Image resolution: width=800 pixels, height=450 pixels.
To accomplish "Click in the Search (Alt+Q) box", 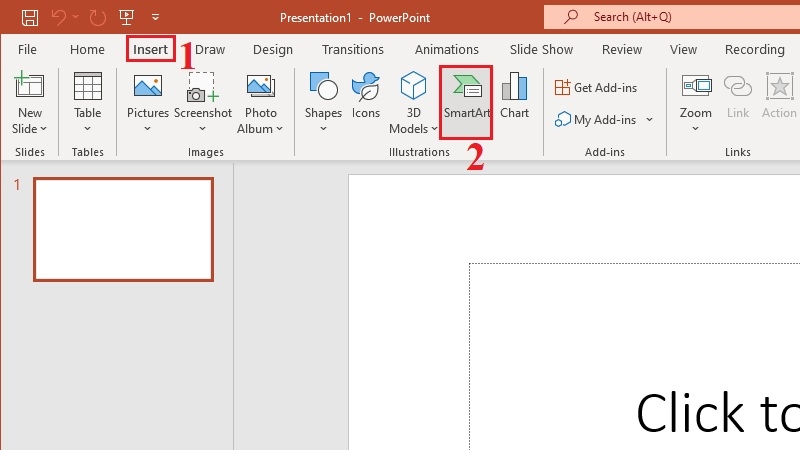I will 671,17.
